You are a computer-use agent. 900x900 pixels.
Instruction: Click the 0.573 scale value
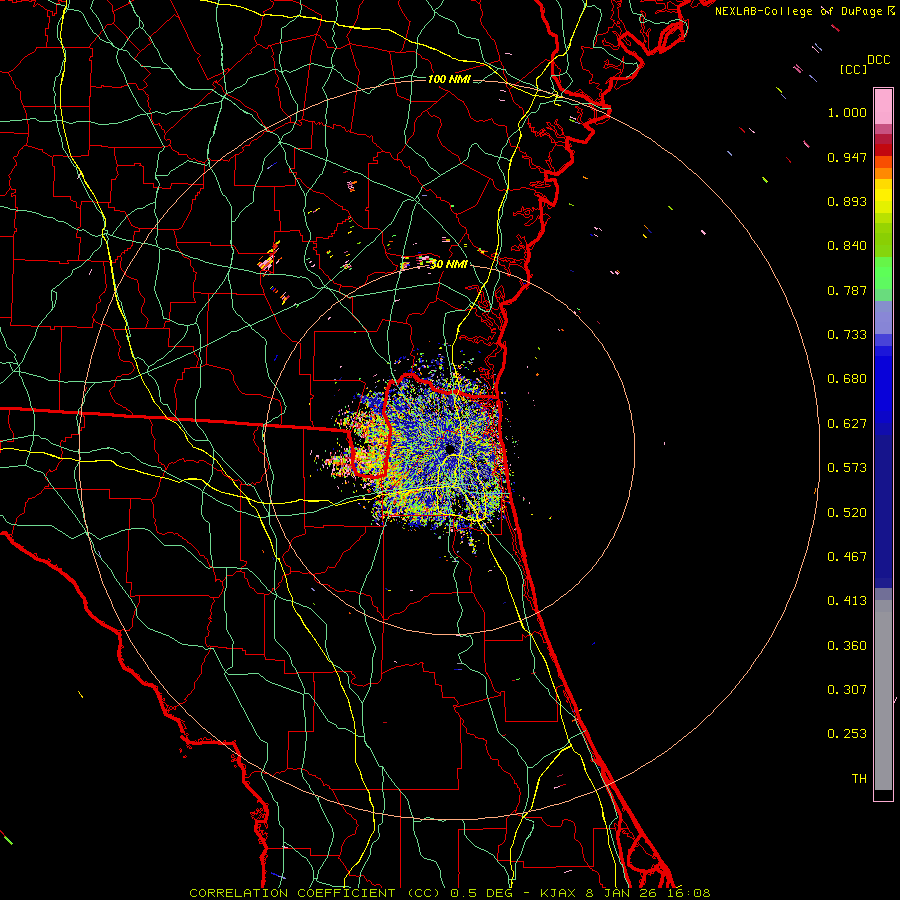tap(847, 468)
